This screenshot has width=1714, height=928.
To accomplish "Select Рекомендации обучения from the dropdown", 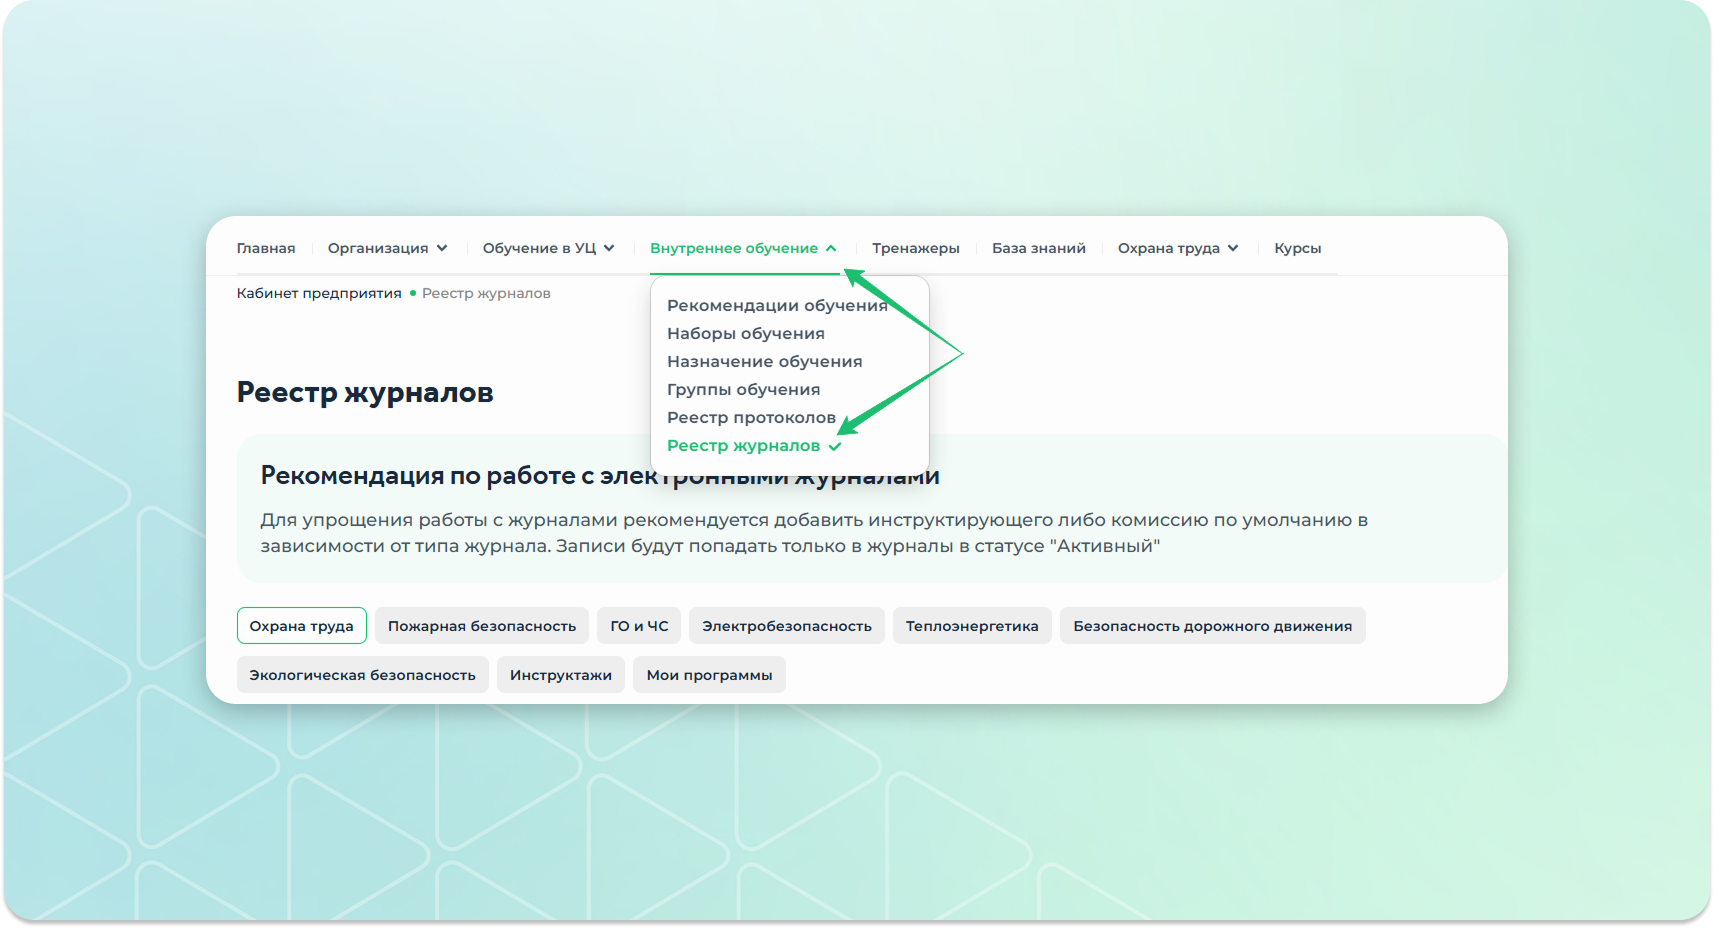I will coord(777,306).
